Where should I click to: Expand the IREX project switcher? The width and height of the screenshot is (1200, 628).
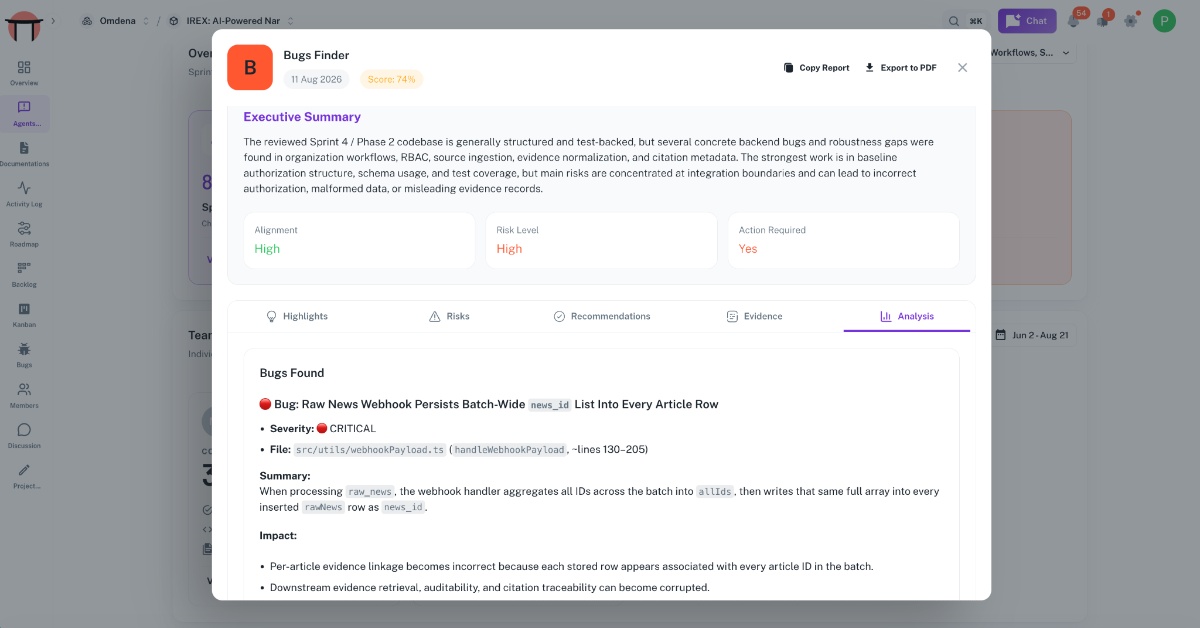[231, 20]
